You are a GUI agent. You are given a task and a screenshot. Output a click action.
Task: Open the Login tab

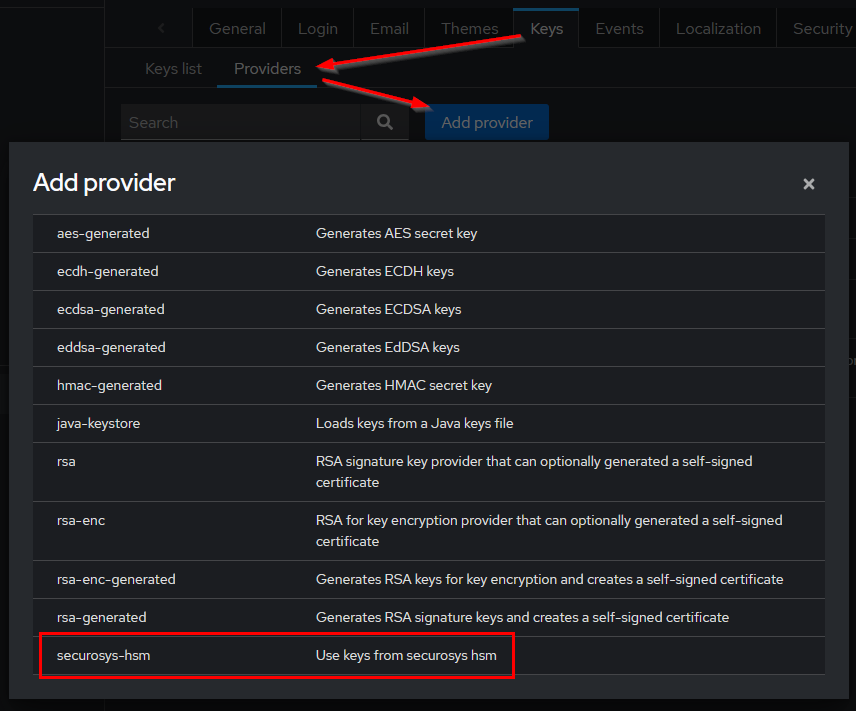coord(317,28)
